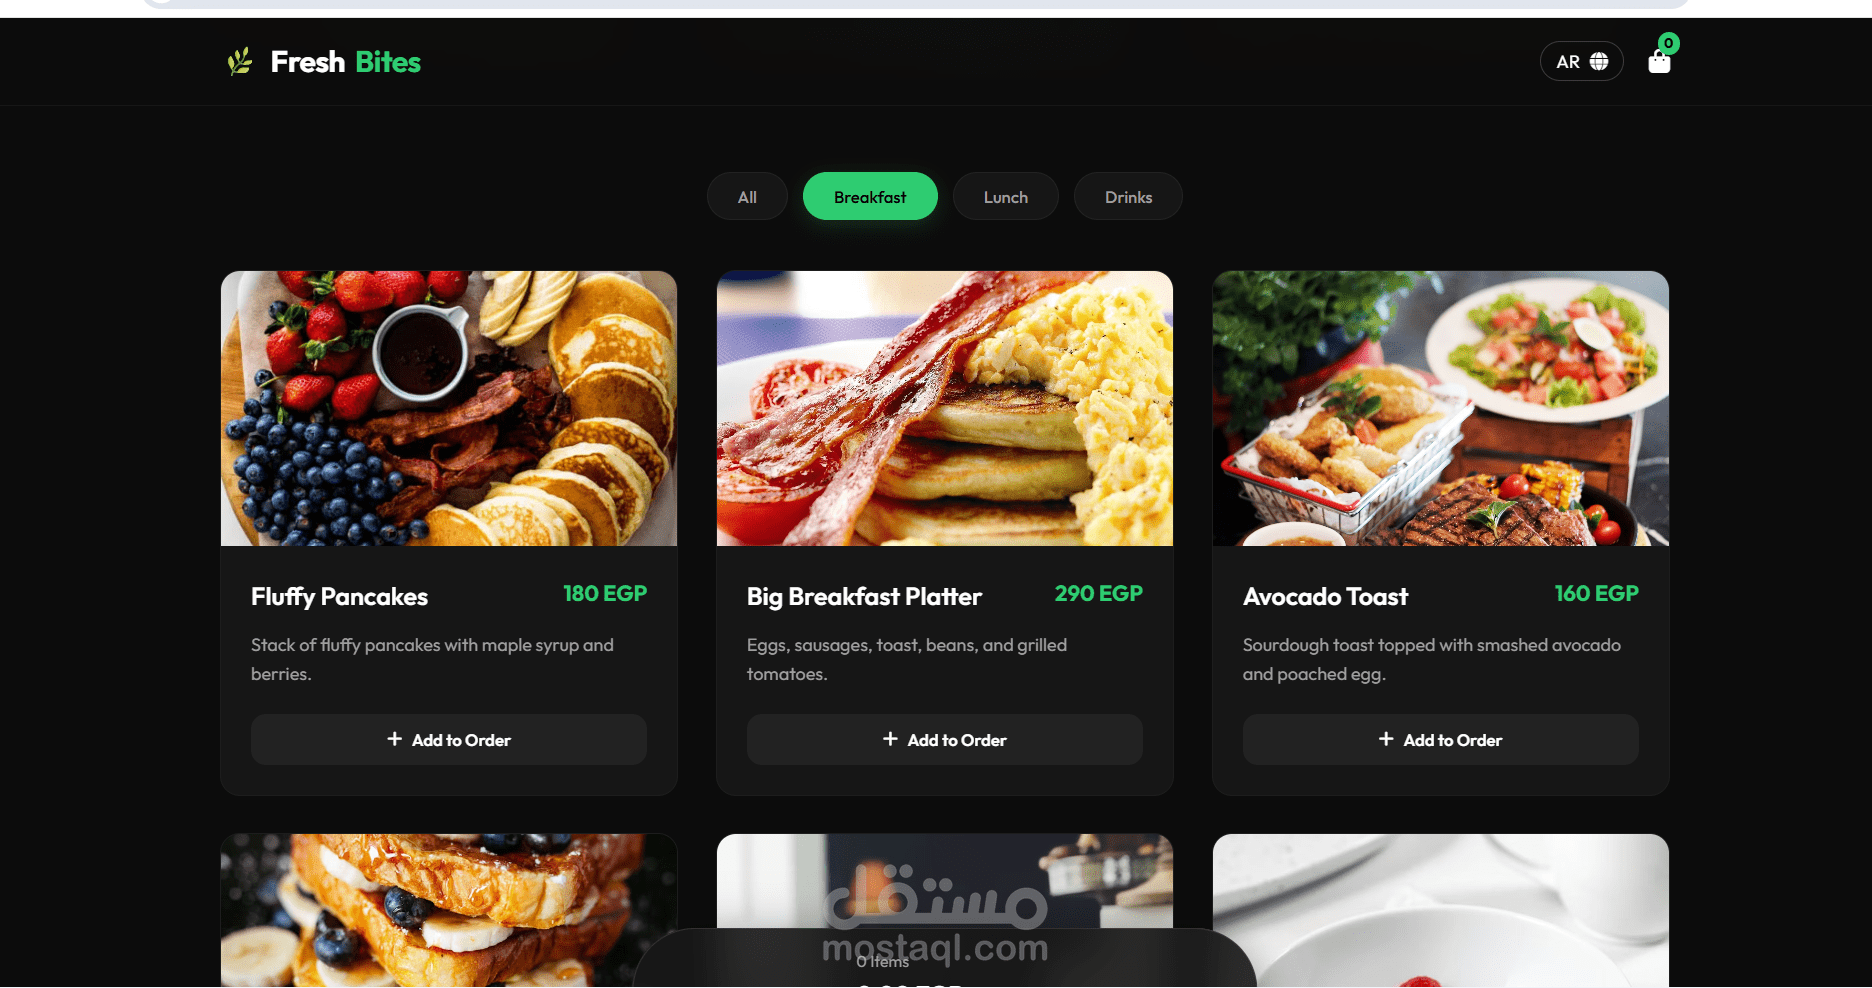Click the plus icon on the Avocado Toast button
Screen dimensions: 1872x988
point(1386,739)
